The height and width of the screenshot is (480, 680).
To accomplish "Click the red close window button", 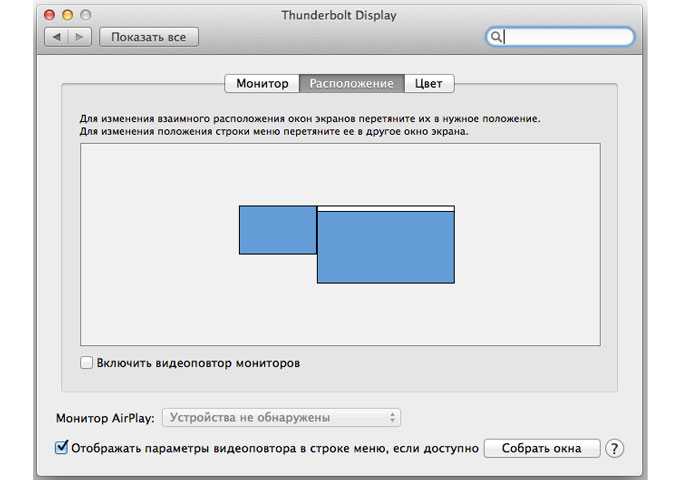I will click(x=49, y=15).
